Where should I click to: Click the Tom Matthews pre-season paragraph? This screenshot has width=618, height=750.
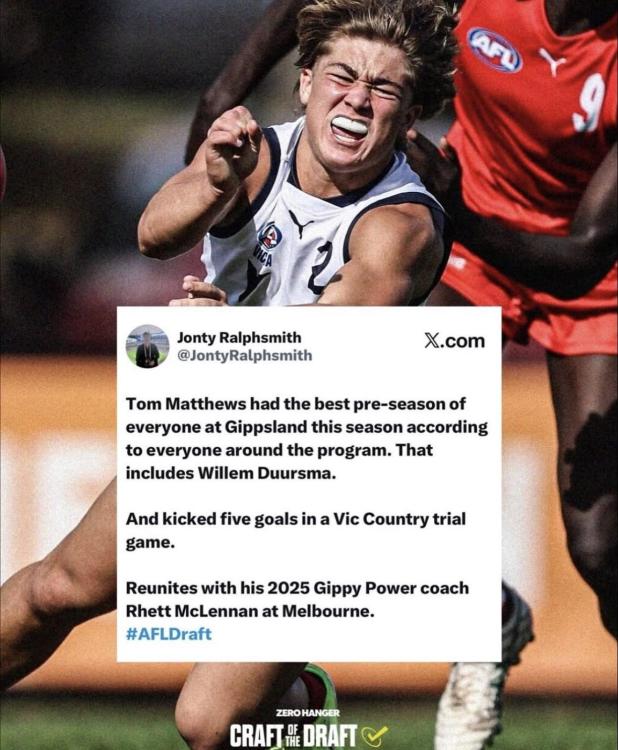click(307, 439)
